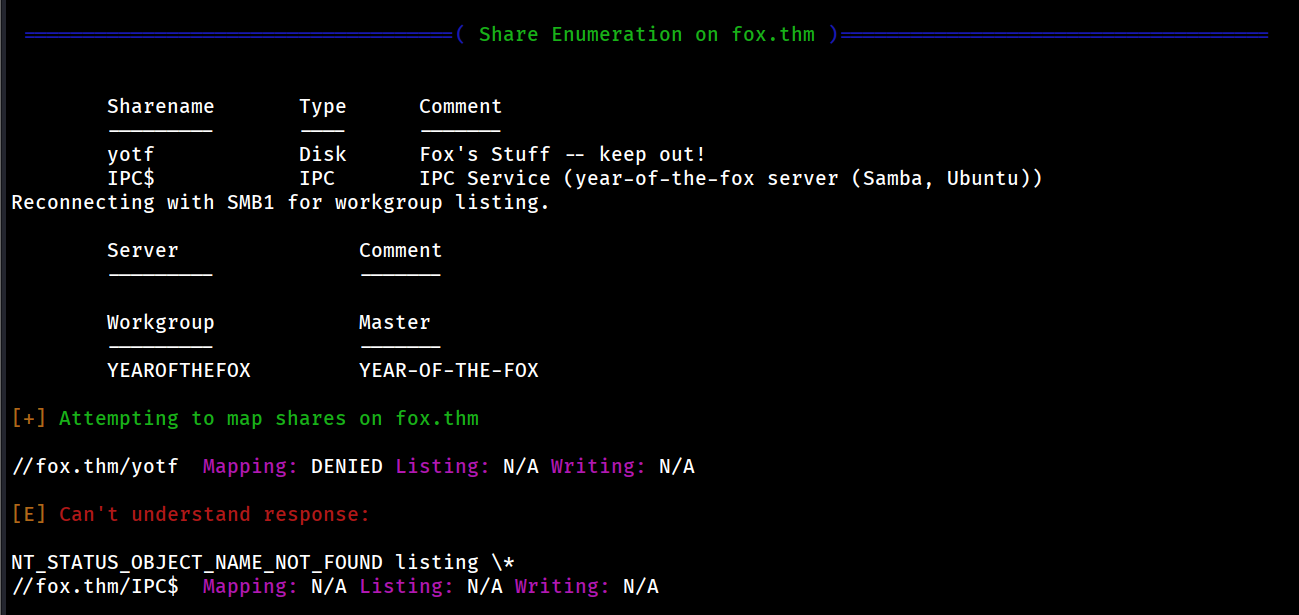
Task: Click the 'Reconnecting with SMB1' line
Action: coord(280,203)
